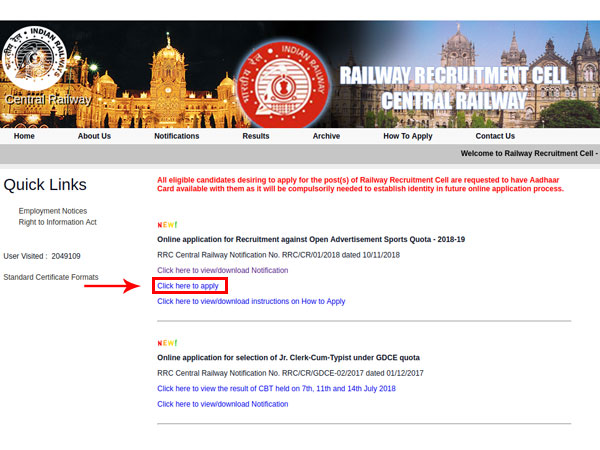The height and width of the screenshot is (450, 600).
Task: Click the NEW badge above Sports Quota notice
Action: tap(167, 225)
